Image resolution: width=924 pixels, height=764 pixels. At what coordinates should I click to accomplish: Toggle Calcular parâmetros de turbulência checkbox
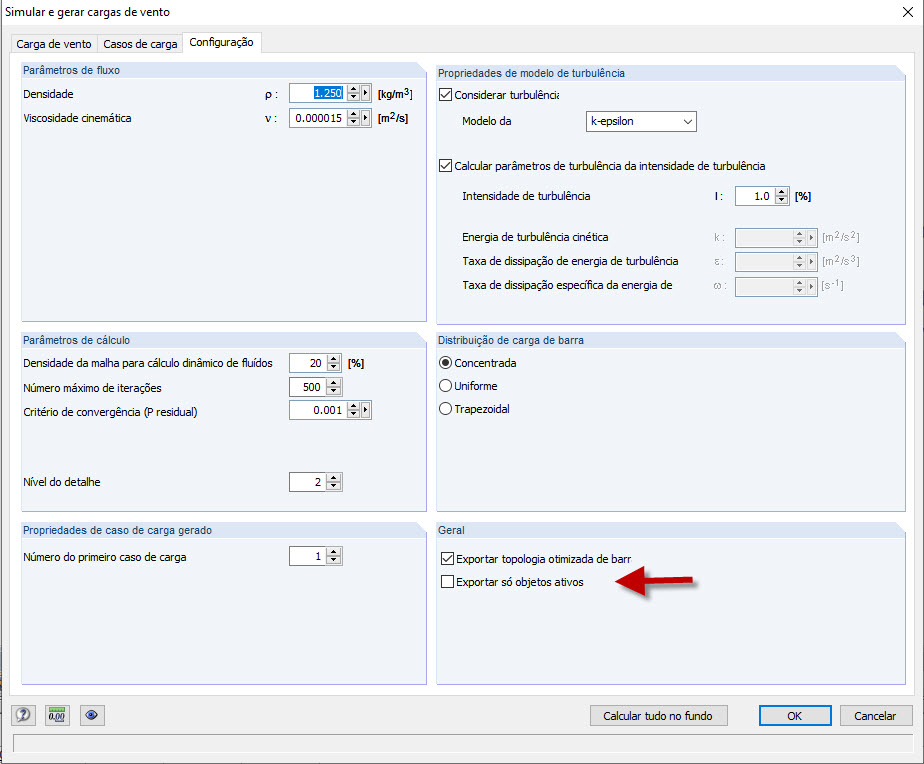[x=446, y=166]
